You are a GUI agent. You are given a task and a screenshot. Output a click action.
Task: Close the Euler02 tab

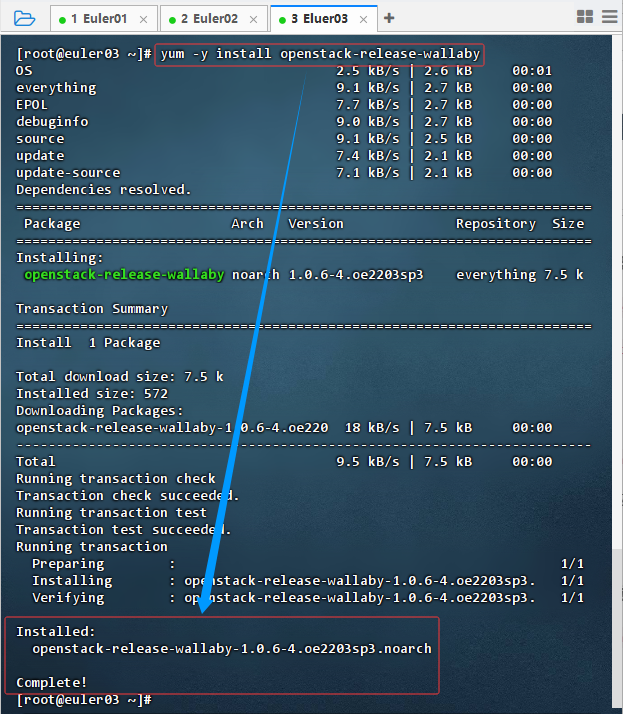point(254,19)
